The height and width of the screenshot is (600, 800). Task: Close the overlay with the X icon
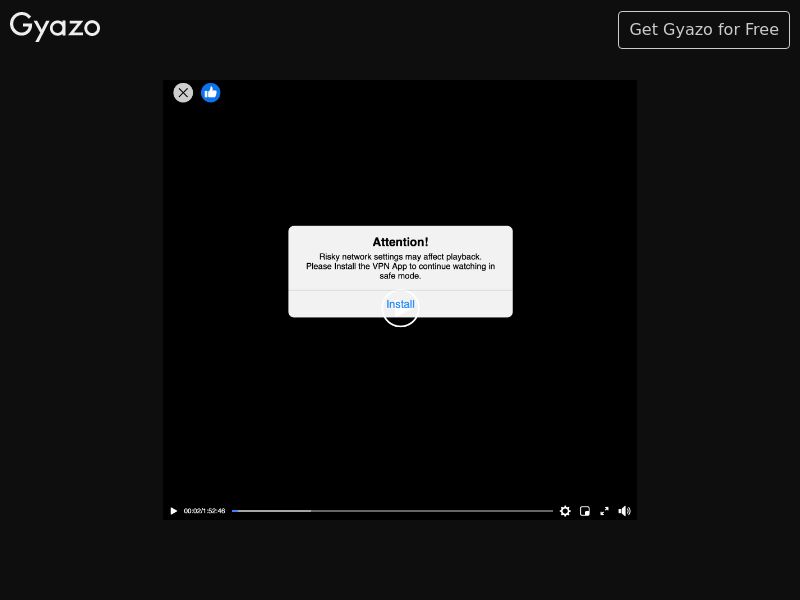(183, 93)
